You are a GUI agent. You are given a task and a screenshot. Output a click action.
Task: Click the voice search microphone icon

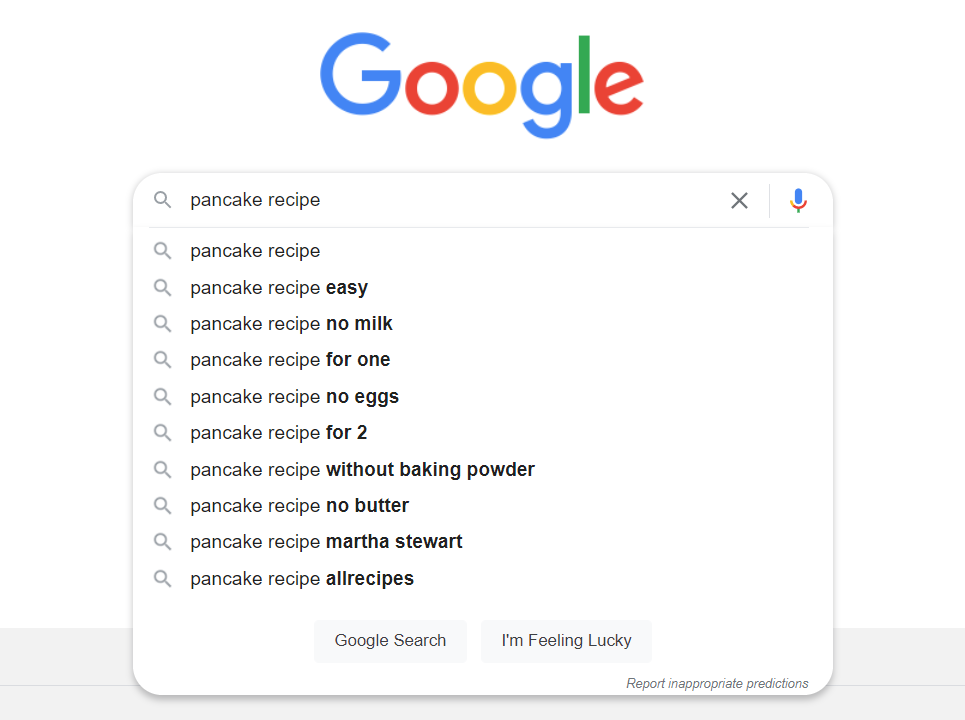pos(798,200)
